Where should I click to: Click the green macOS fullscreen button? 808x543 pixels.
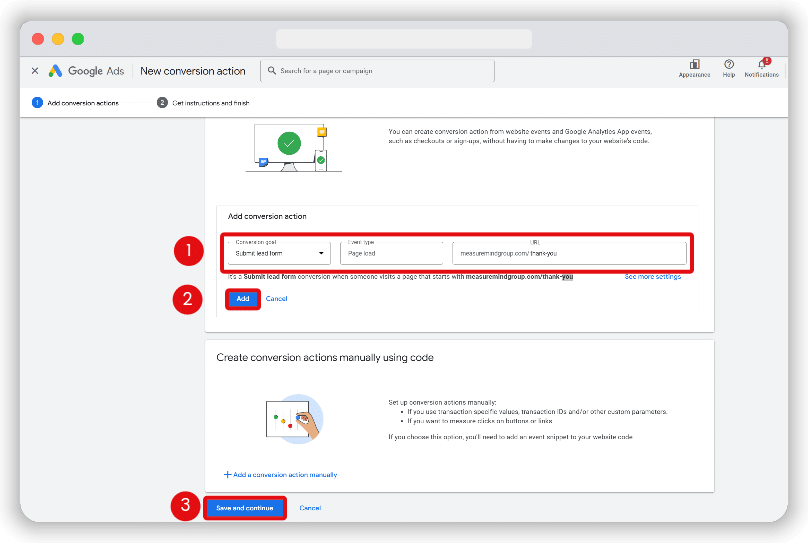pos(78,39)
